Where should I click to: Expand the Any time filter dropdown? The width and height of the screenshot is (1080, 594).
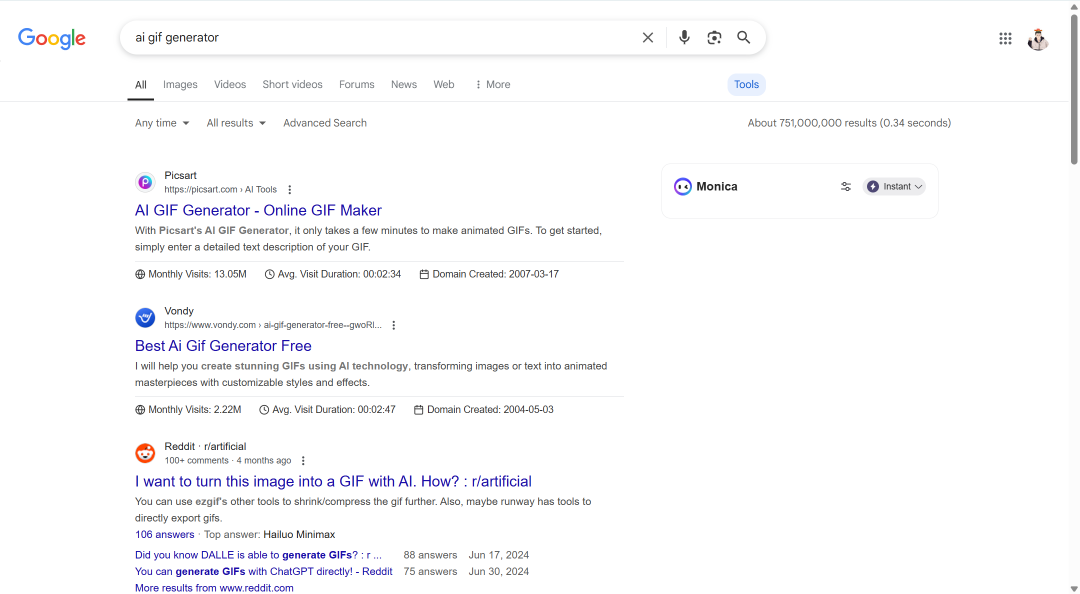pyautogui.click(x=162, y=123)
